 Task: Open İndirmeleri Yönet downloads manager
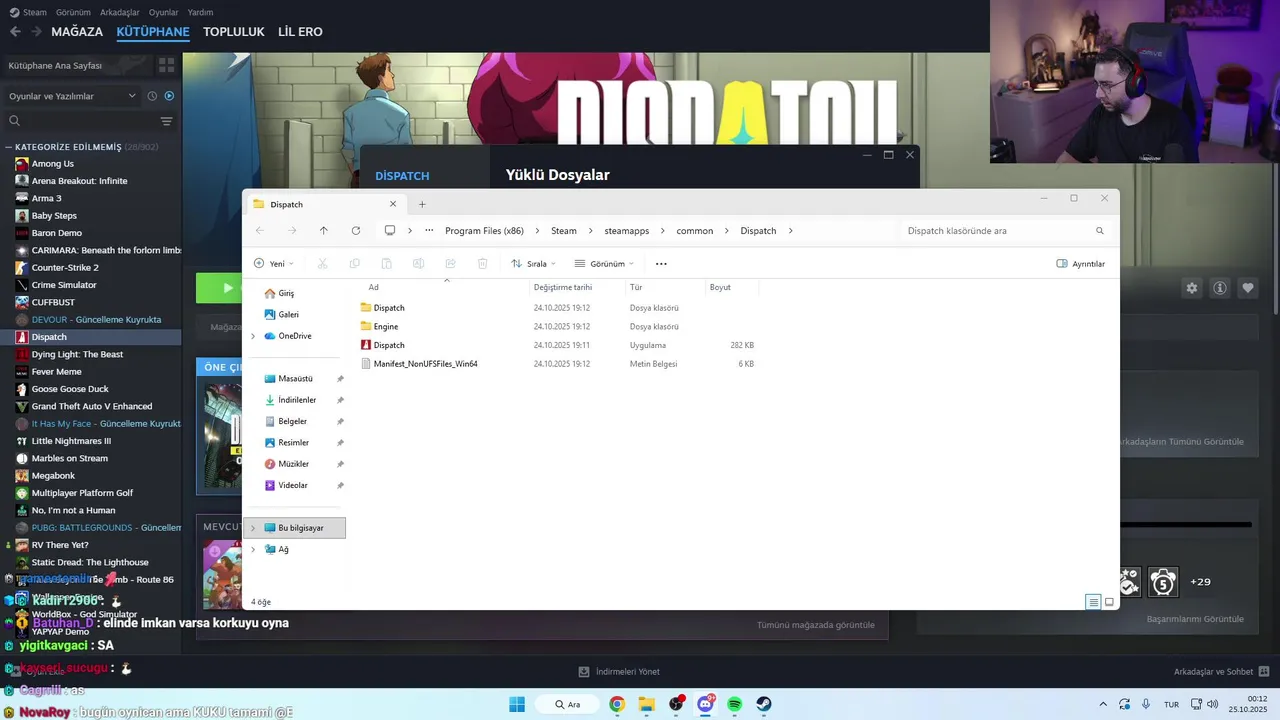point(619,671)
